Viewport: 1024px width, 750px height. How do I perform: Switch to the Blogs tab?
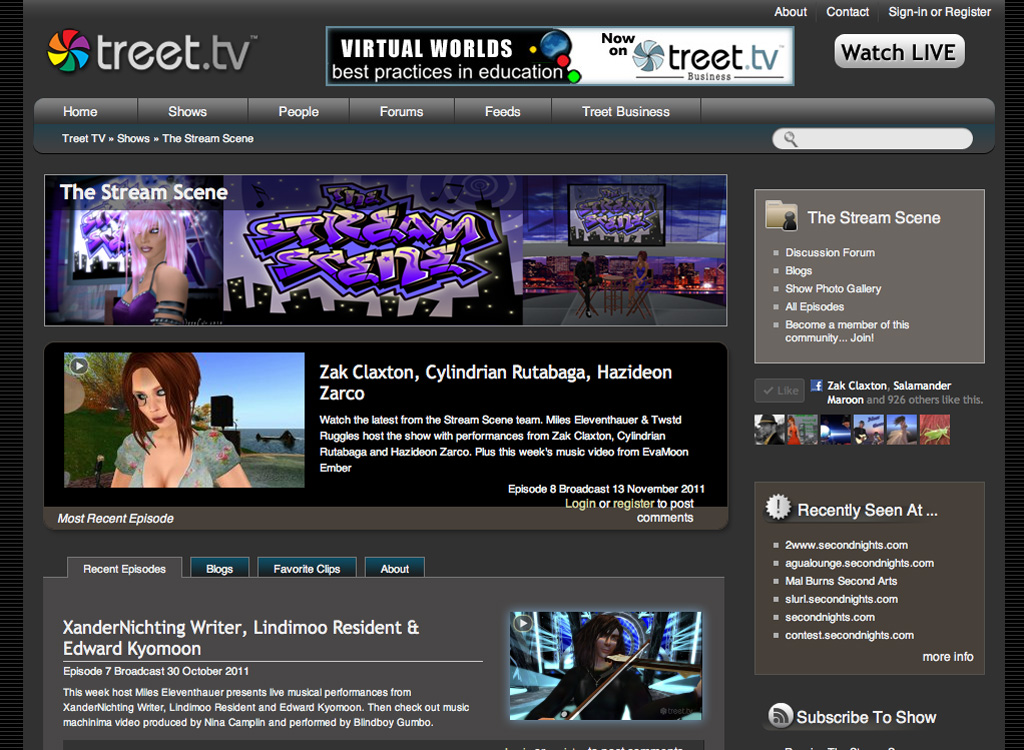(219, 567)
